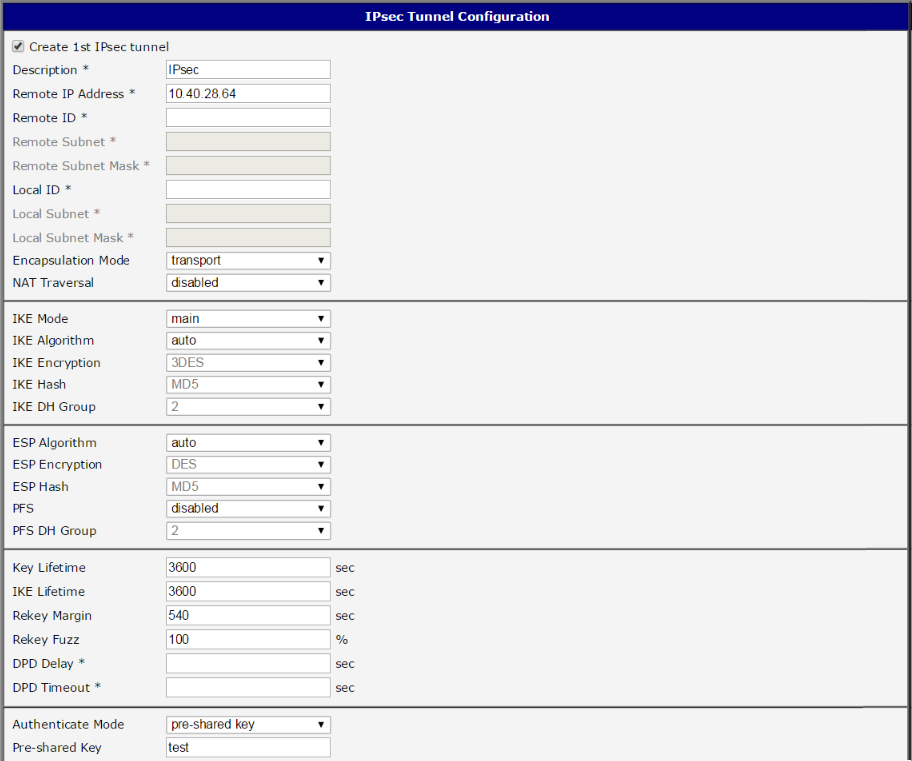Click the Key Lifetime input field
The width and height of the screenshot is (912, 761).
[248, 567]
